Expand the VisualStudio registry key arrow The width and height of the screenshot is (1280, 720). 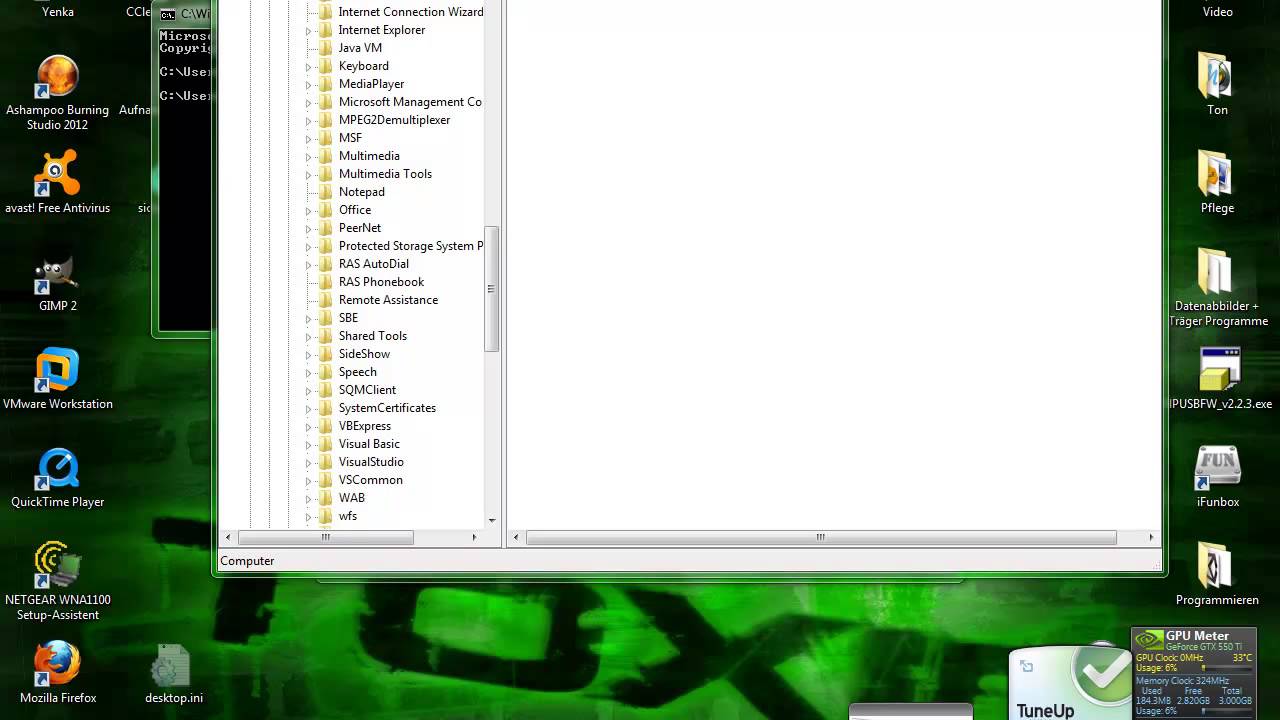[x=308, y=463]
